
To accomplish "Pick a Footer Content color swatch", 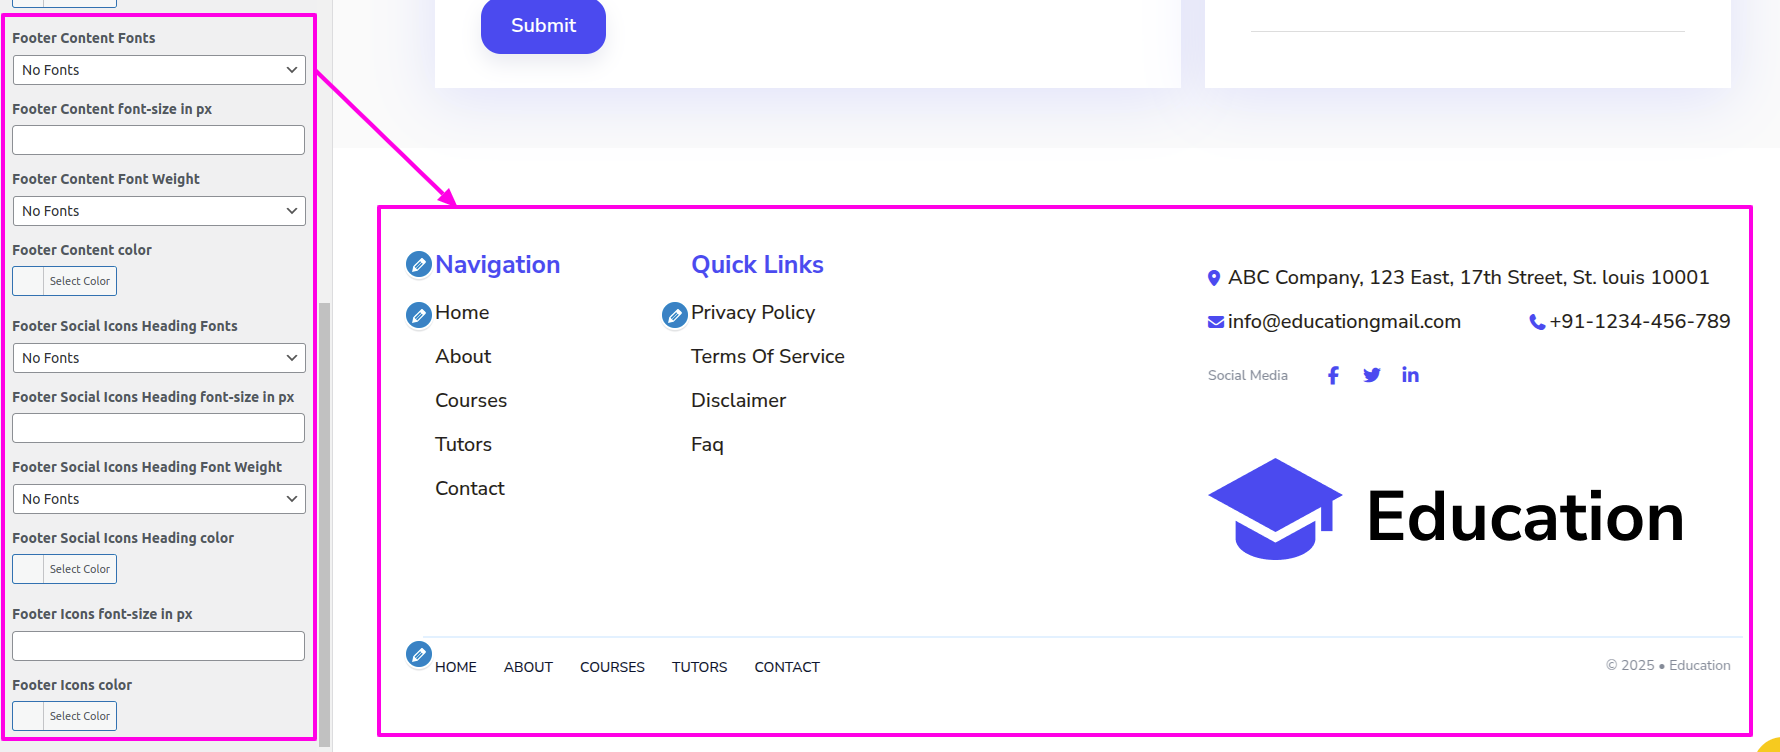I will 29,281.
